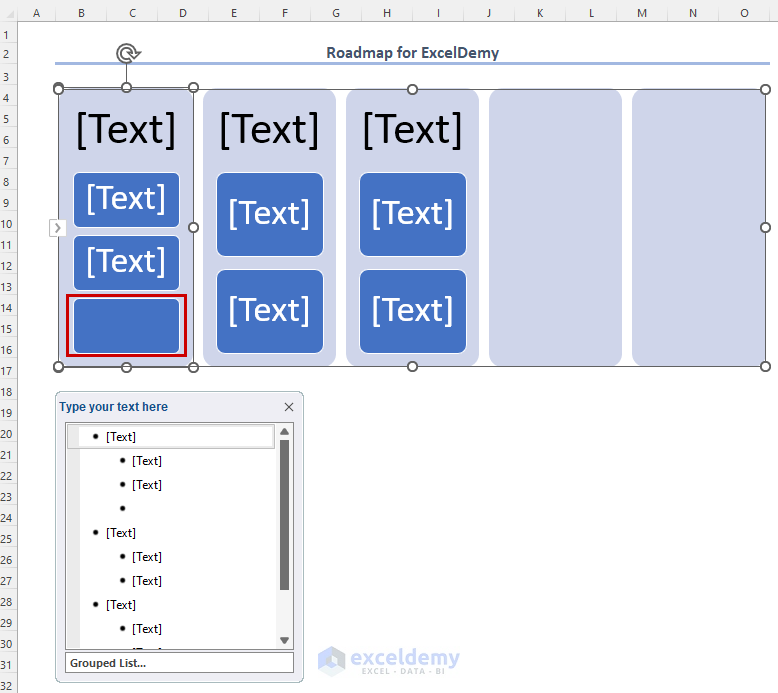Screen dimensions: 778x693
Task: Click the 'Roadmap for ExcelDemy' title cell
Action: coord(412,53)
